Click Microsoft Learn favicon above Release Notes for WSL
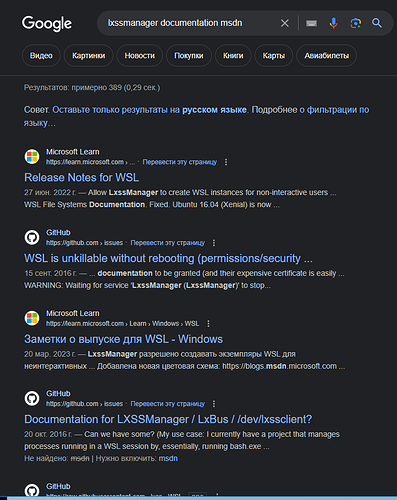Screen dimensions: 397x500 [32, 157]
